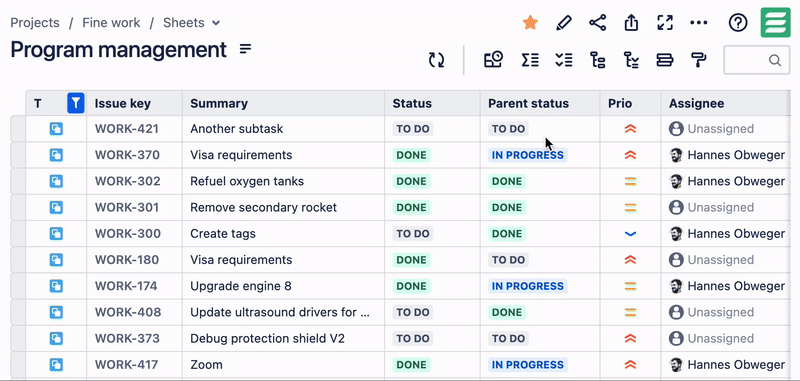Click the blue filter funnel icon
The width and height of the screenshot is (800, 381).
pos(76,103)
